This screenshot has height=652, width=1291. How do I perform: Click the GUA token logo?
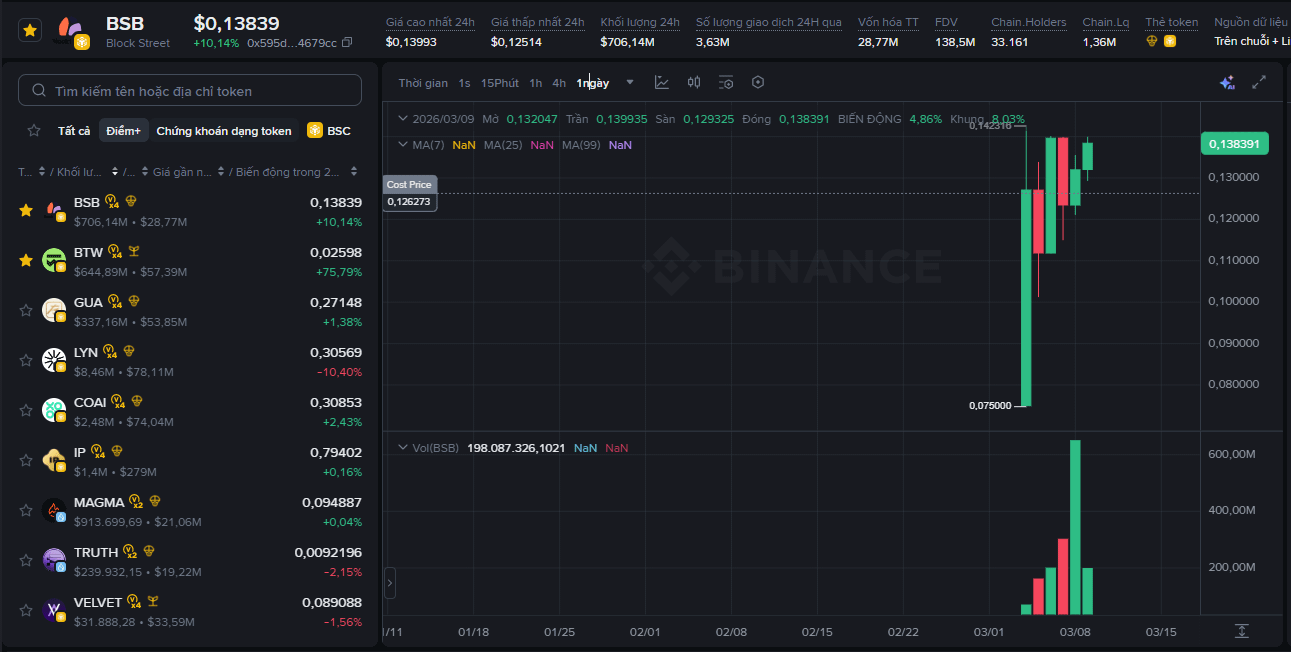[x=54, y=310]
